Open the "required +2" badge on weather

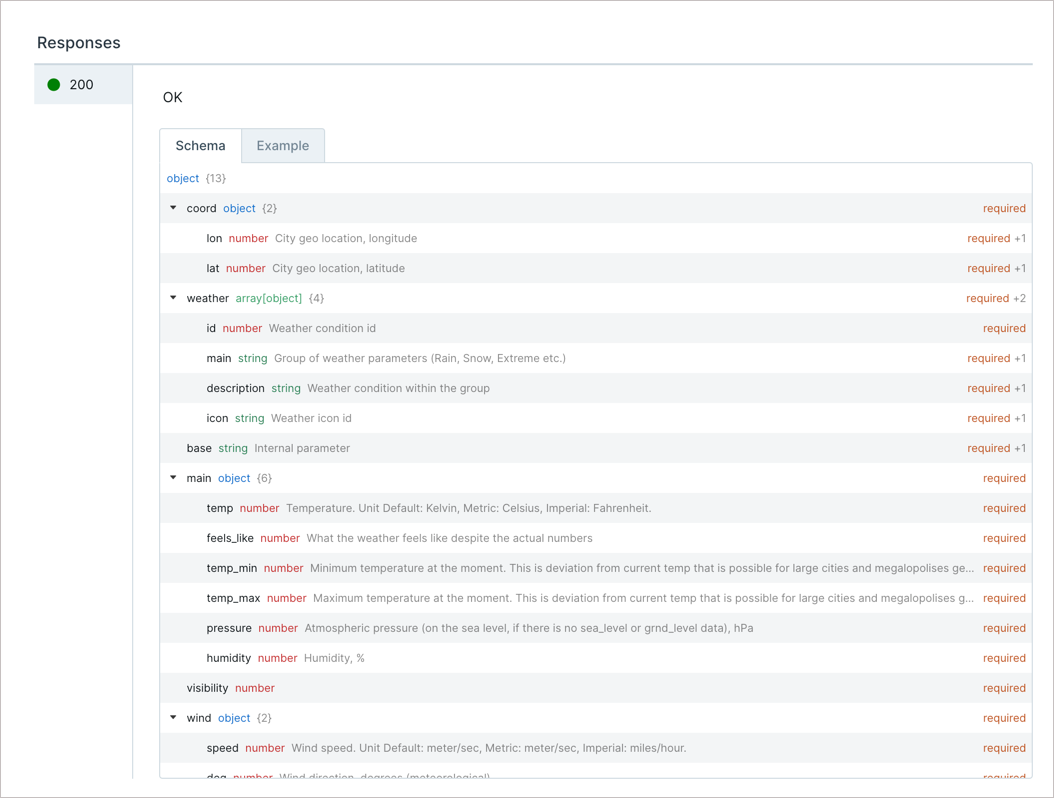click(x=996, y=298)
